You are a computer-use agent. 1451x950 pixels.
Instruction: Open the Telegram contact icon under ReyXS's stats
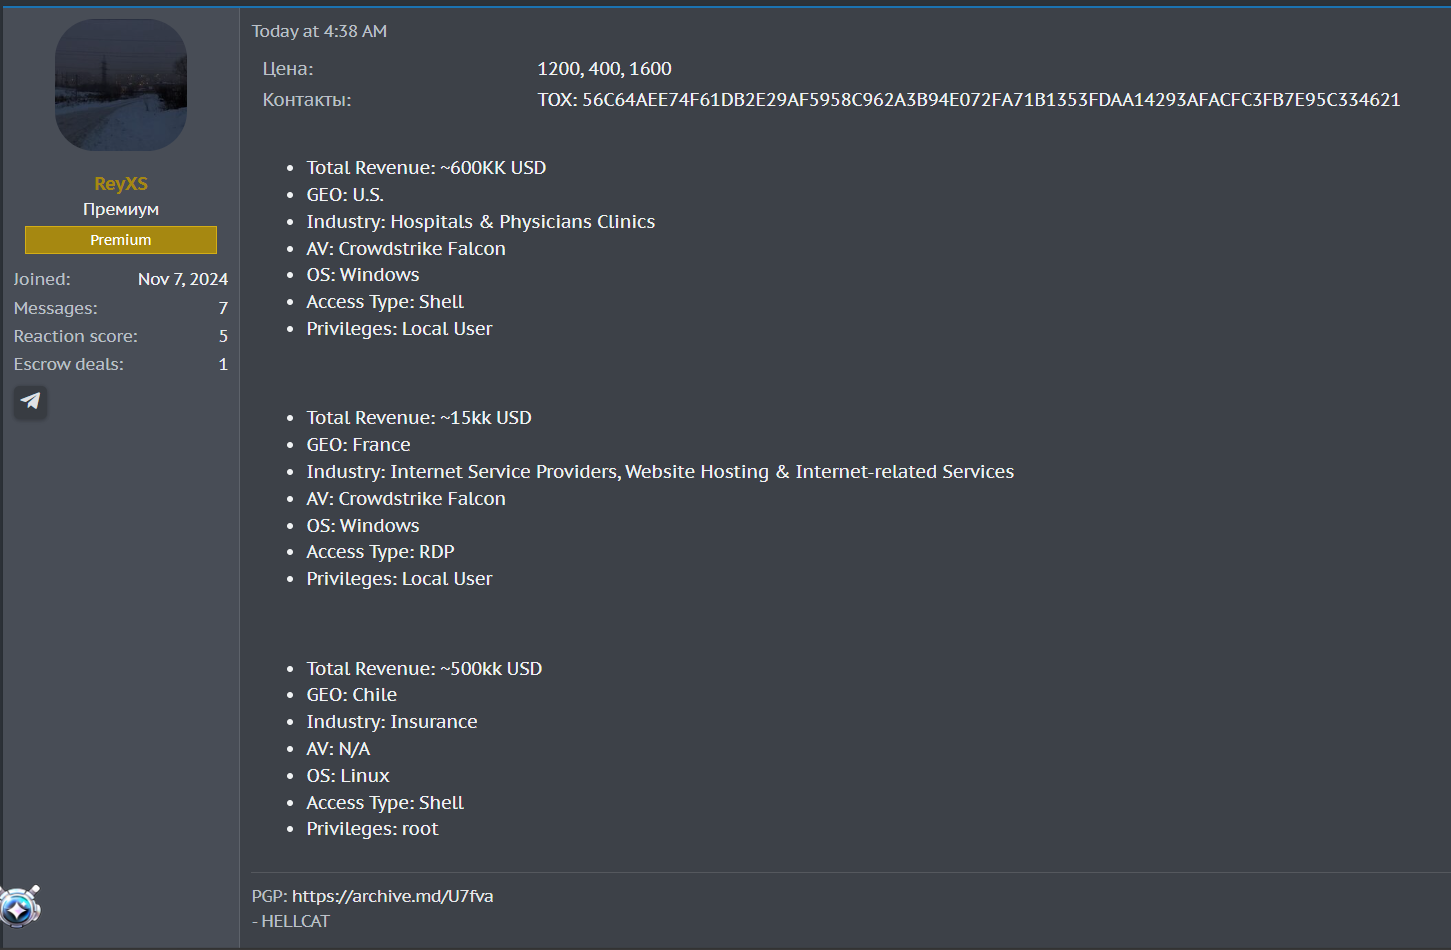tap(31, 401)
